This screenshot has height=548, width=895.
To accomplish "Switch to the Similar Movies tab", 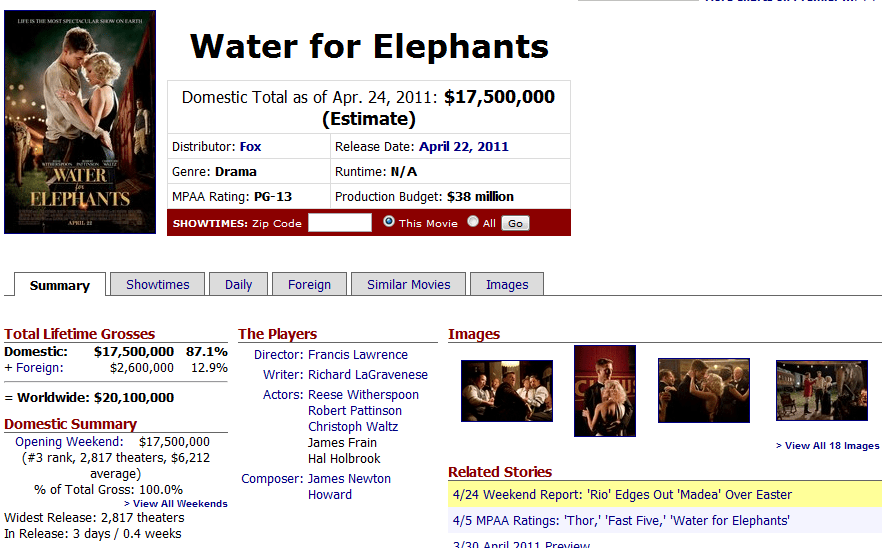I will pyautogui.click(x=408, y=284).
